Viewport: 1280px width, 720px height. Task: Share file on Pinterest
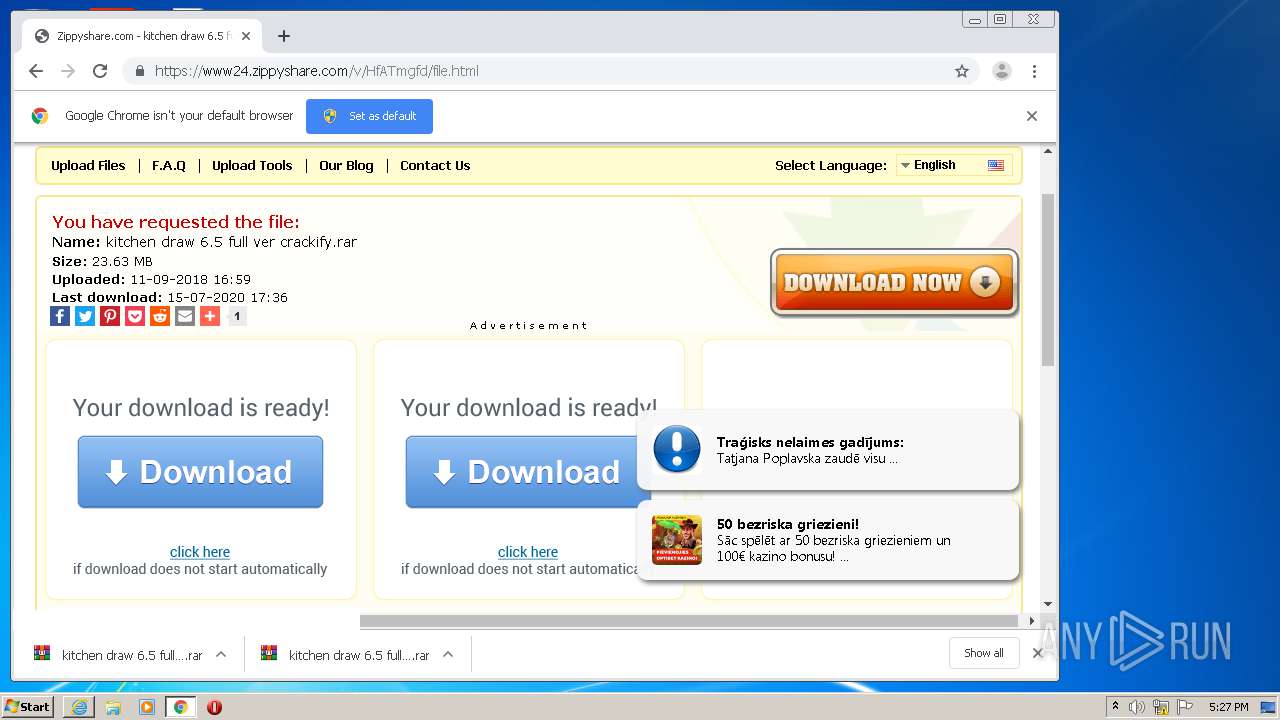110,316
